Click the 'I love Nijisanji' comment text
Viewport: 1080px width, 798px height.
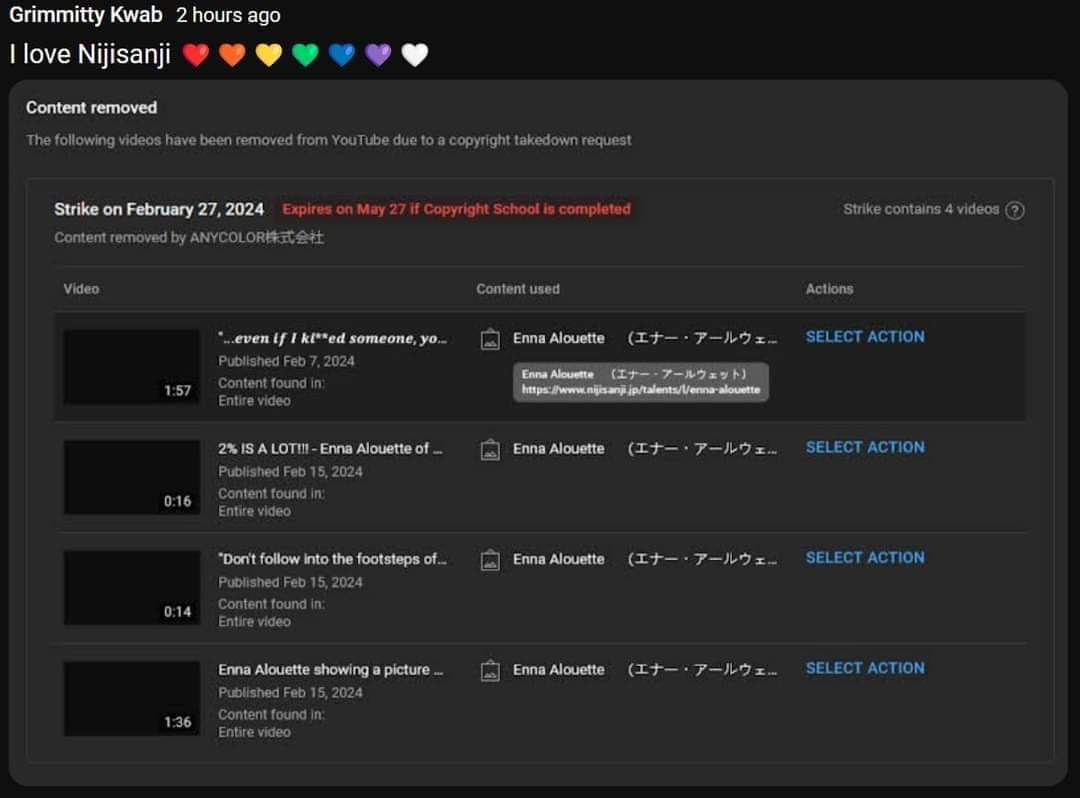[90, 54]
